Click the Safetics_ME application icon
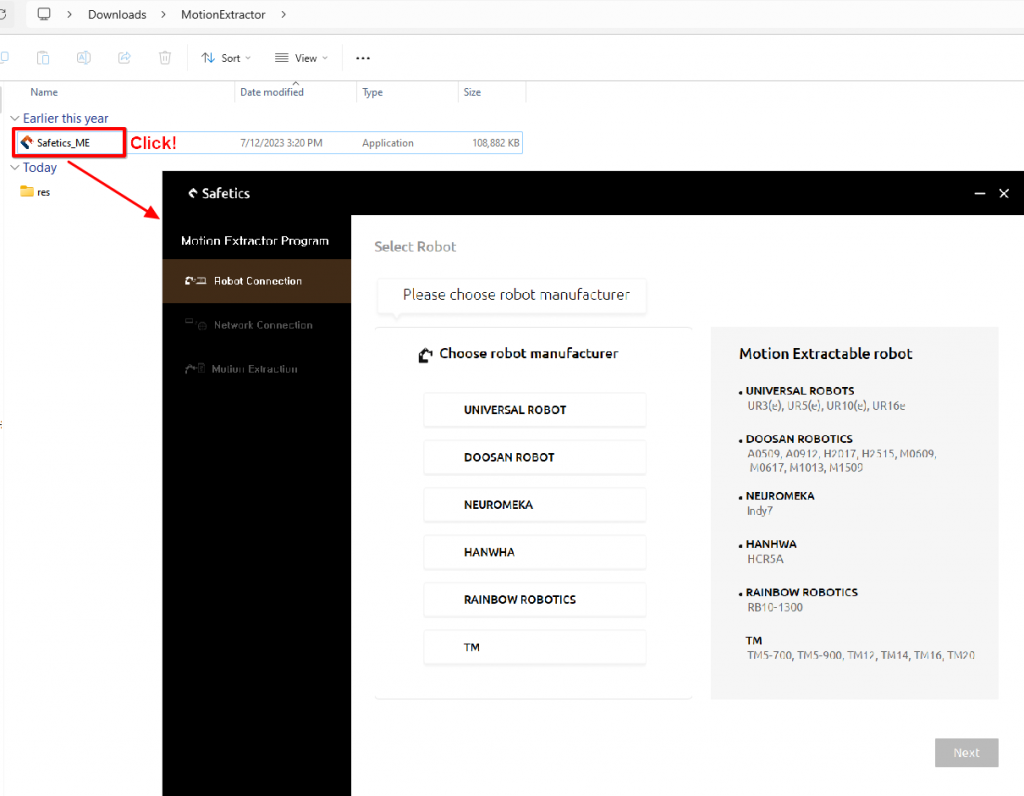 pos(26,142)
